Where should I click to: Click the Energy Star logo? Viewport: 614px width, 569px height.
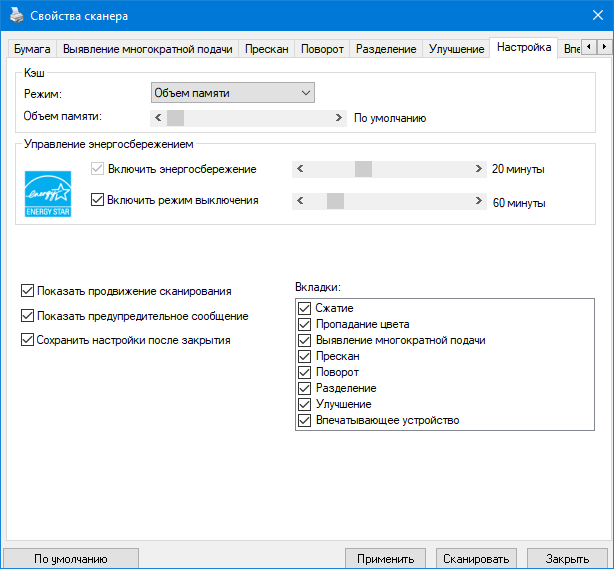[48, 193]
